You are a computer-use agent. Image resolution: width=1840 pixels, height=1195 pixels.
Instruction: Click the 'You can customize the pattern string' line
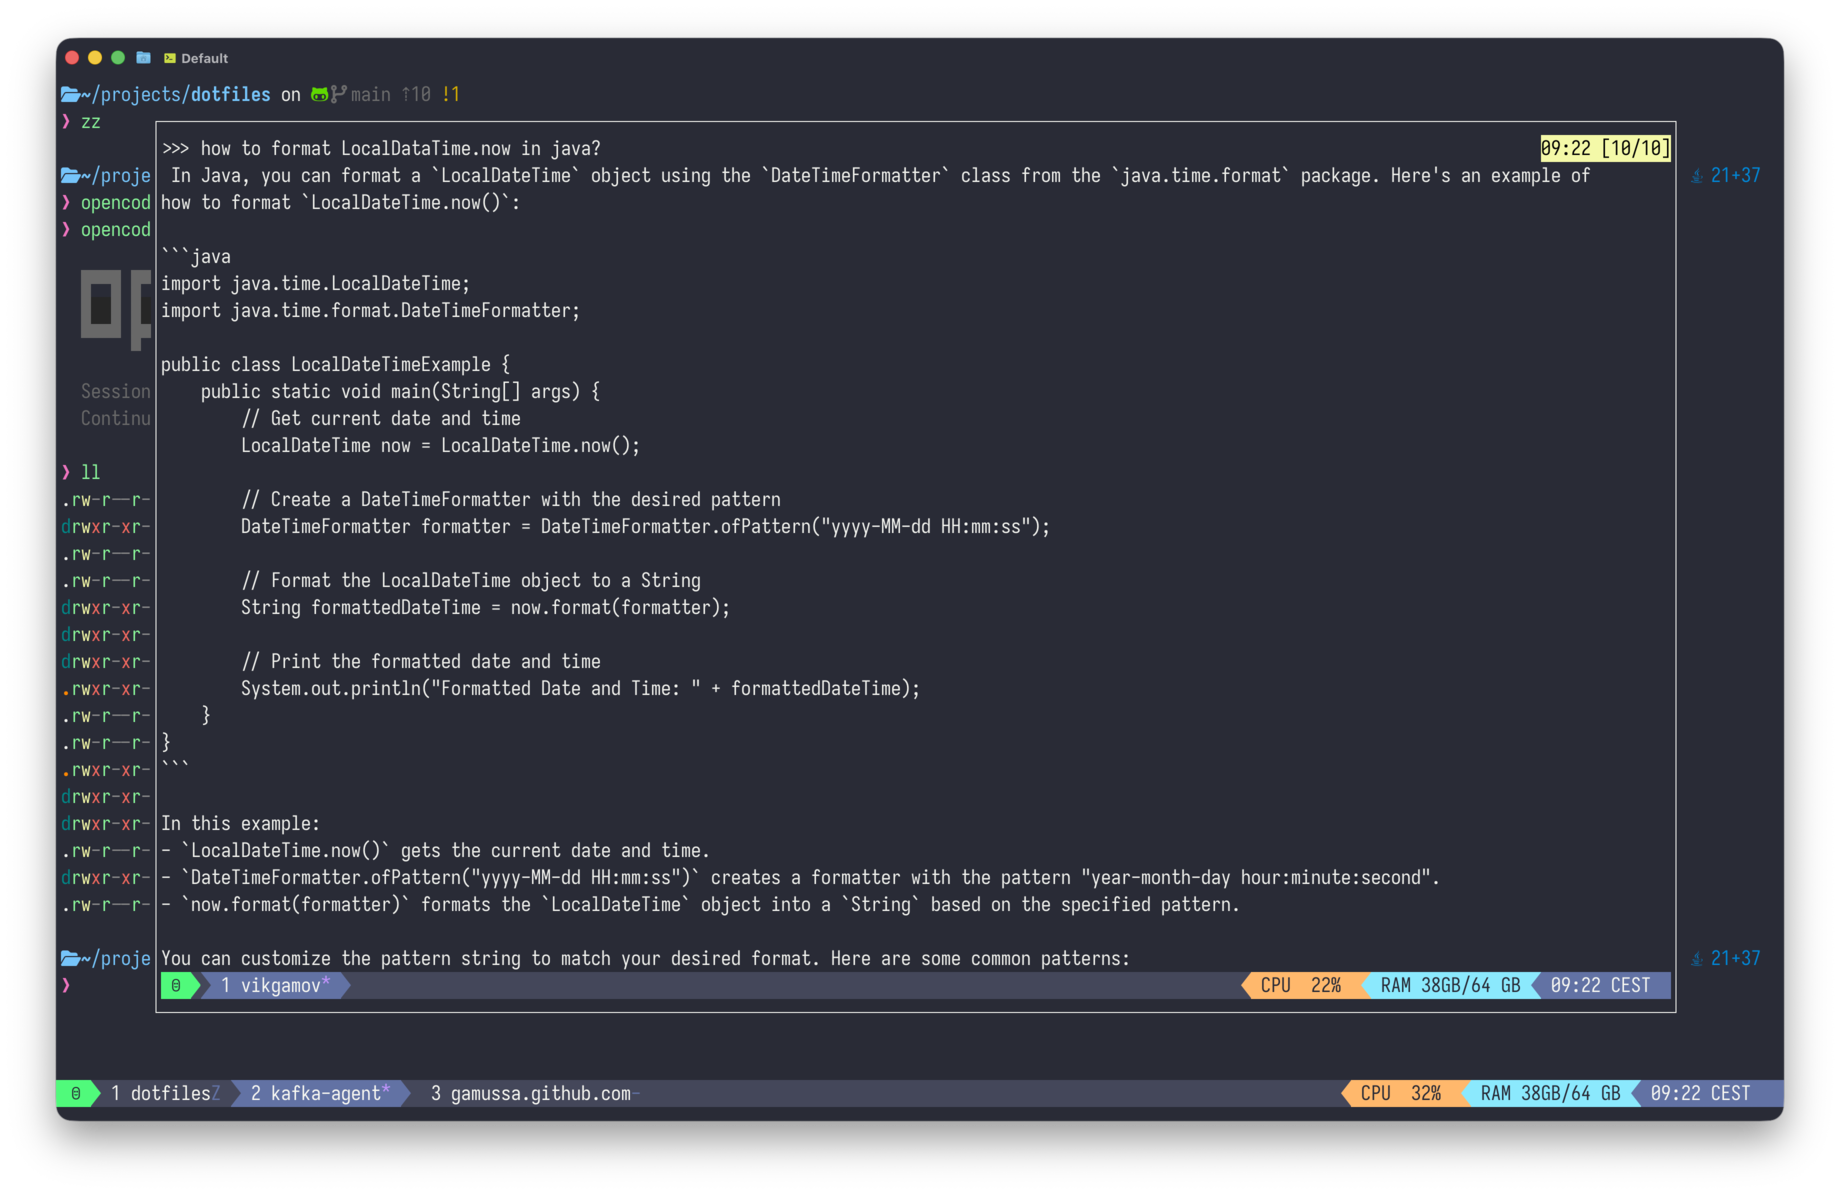pyautogui.click(x=645, y=958)
